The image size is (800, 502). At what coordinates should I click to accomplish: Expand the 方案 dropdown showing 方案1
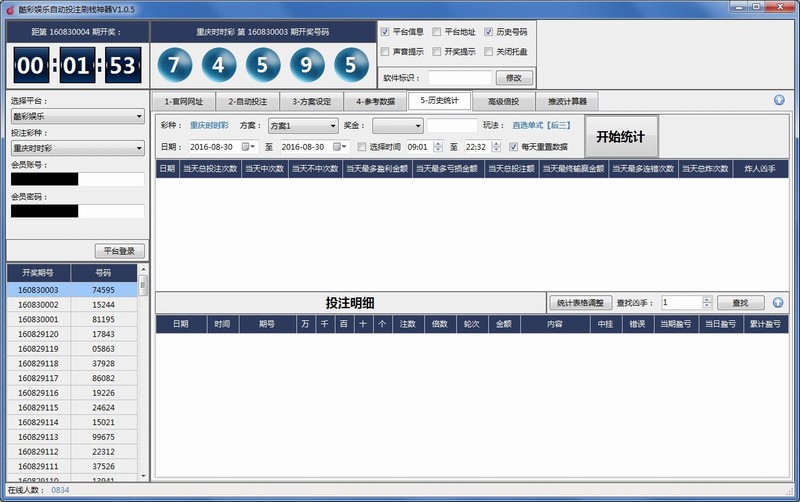[x=304, y=126]
